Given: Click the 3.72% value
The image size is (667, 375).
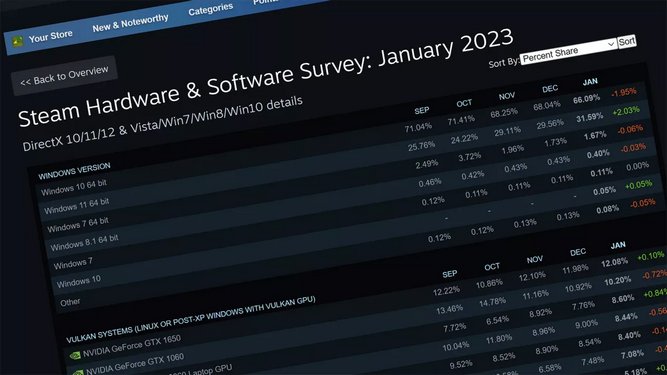Looking at the screenshot, I should click(x=470, y=156).
